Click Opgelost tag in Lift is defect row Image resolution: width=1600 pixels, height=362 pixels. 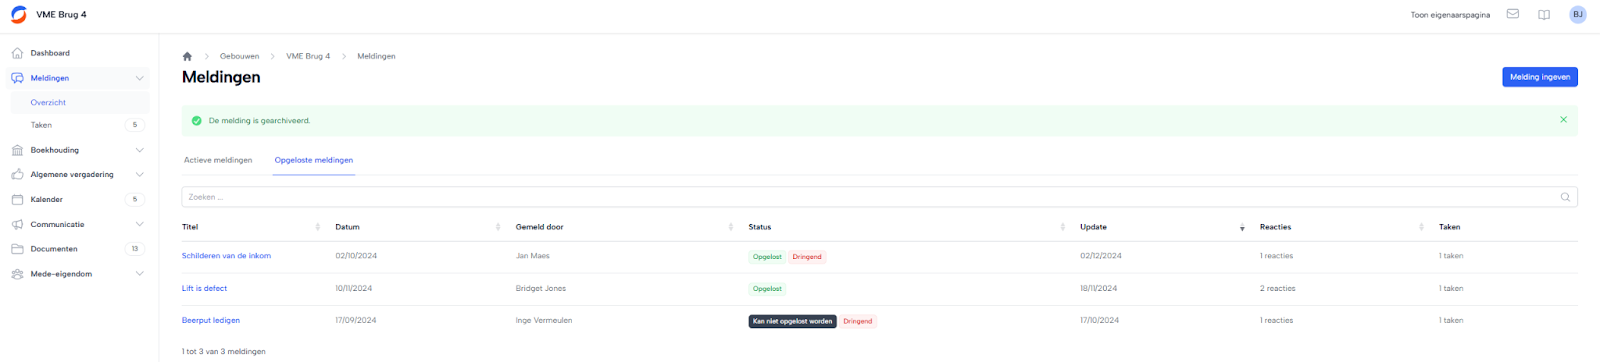pos(767,289)
